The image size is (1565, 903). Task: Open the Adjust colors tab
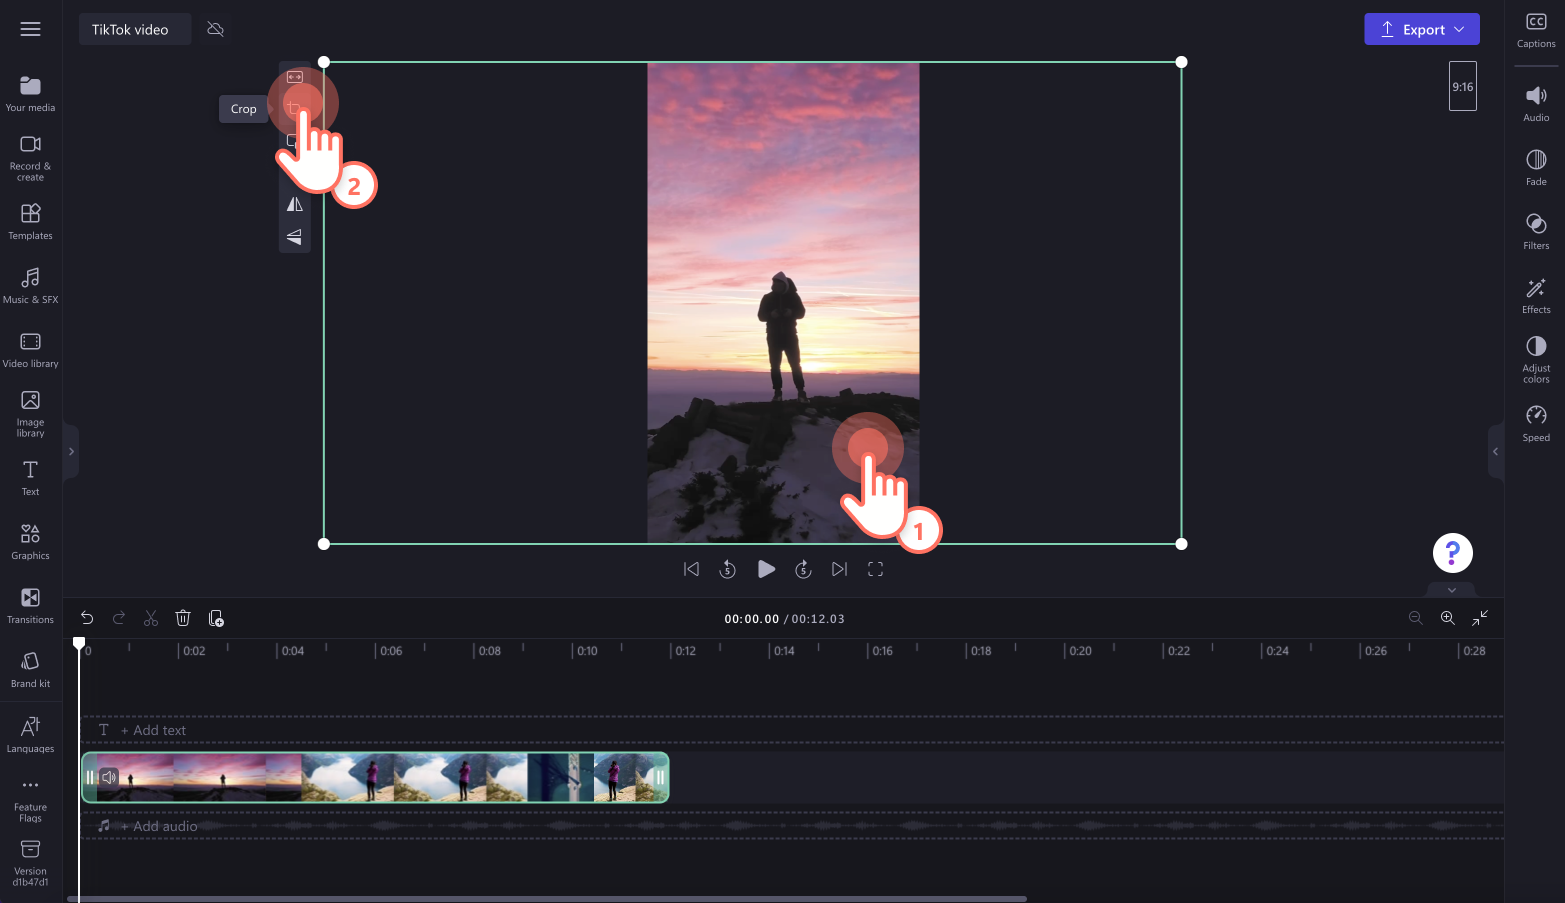tap(1536, 360)
